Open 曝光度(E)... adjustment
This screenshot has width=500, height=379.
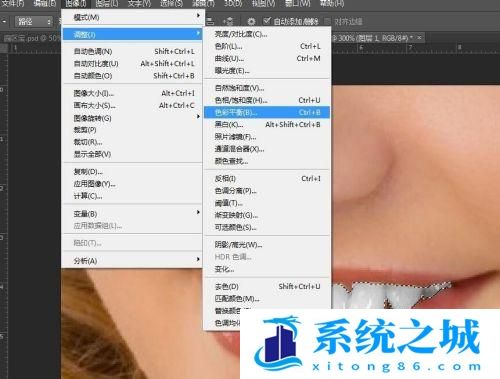coord(267,71)
